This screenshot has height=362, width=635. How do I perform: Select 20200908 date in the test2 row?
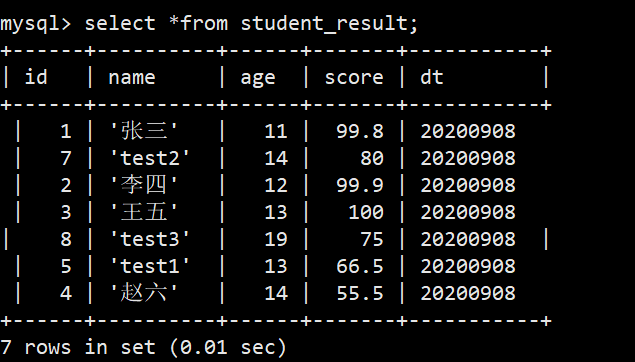coord(468,158)
